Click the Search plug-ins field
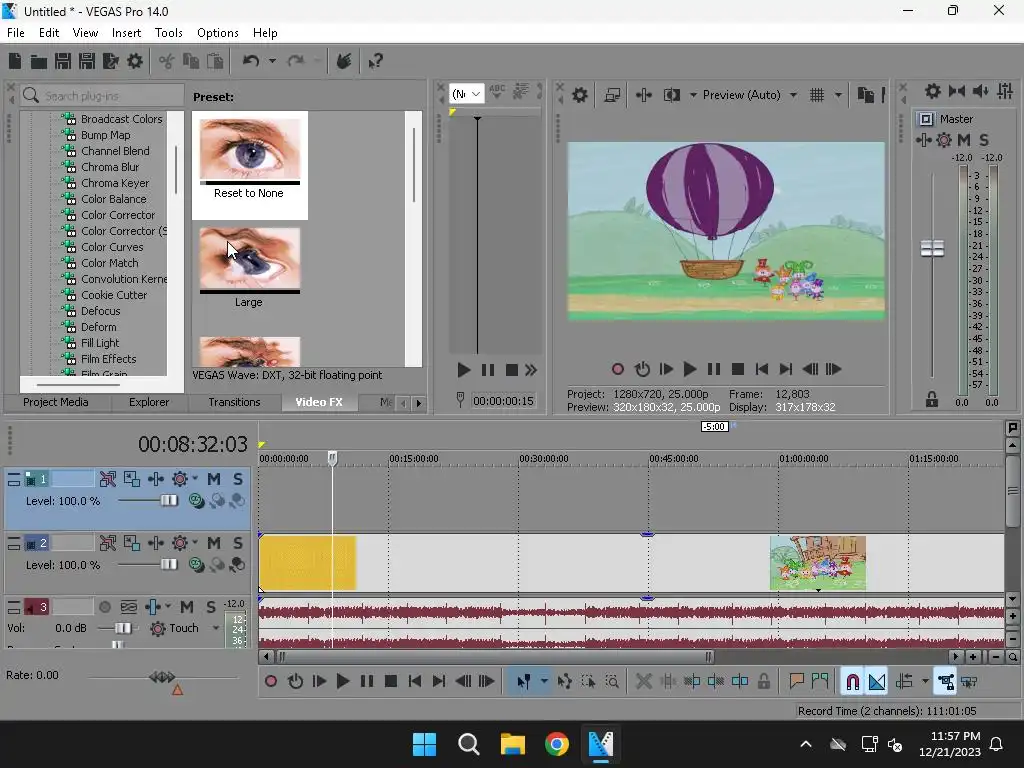 103,96
